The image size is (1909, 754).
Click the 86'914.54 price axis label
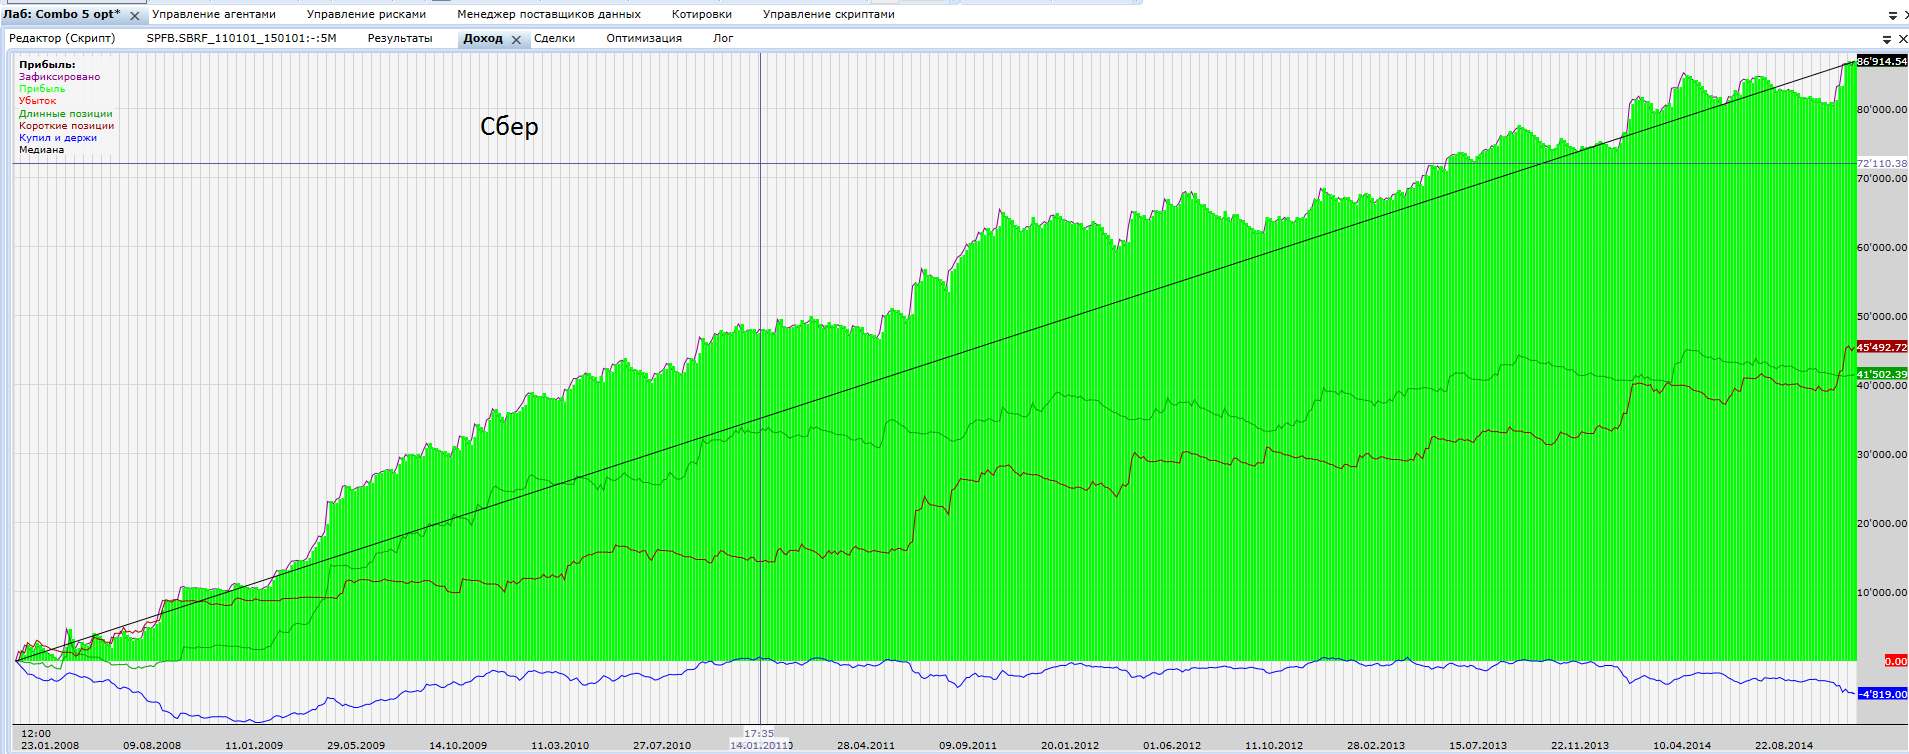click(1882, 61)
